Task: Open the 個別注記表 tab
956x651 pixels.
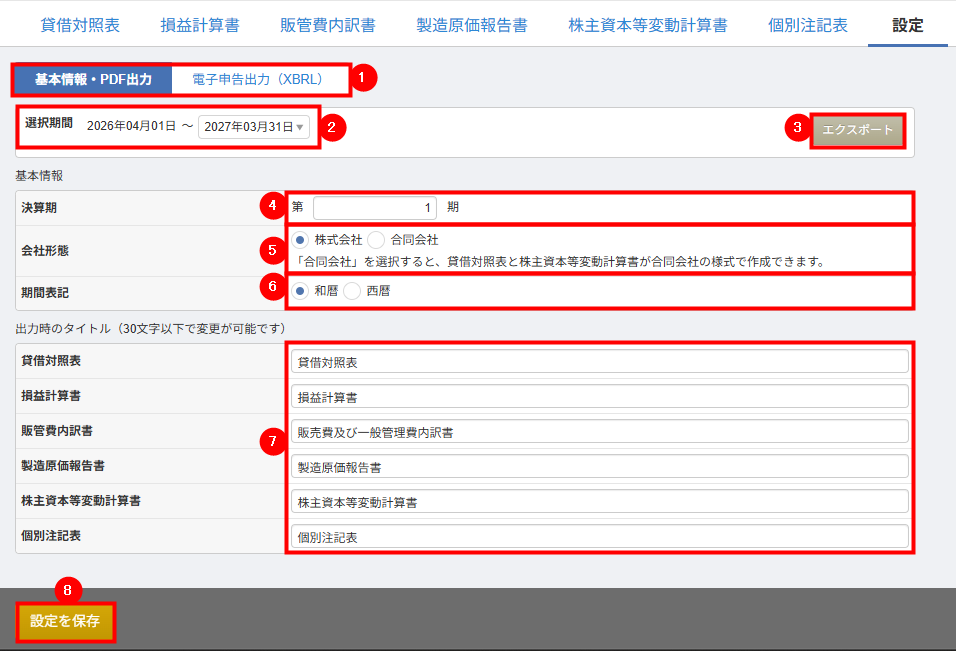Action: [x=808, y=25]
